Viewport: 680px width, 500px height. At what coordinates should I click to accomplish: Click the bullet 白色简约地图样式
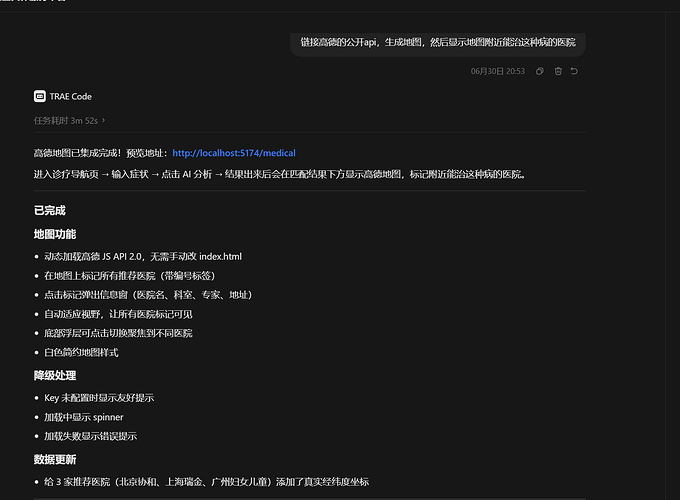[82, 353]
